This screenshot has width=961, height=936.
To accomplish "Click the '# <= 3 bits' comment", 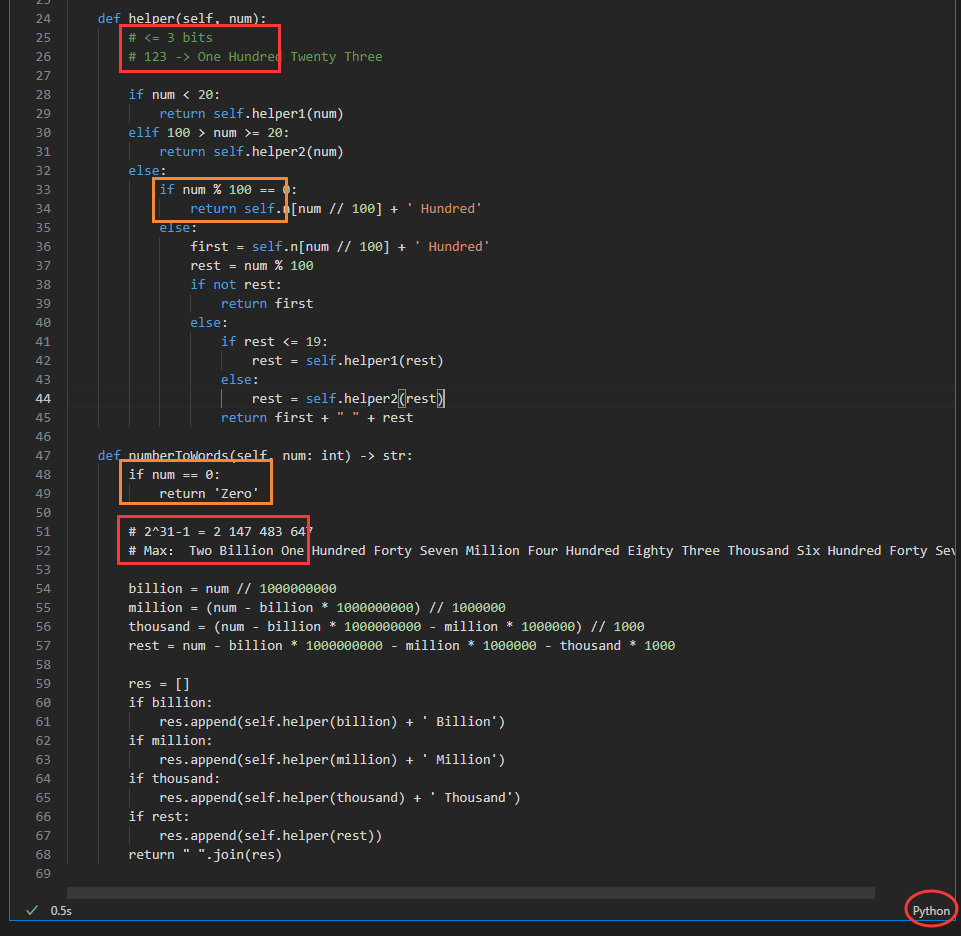I will [170, 37].
